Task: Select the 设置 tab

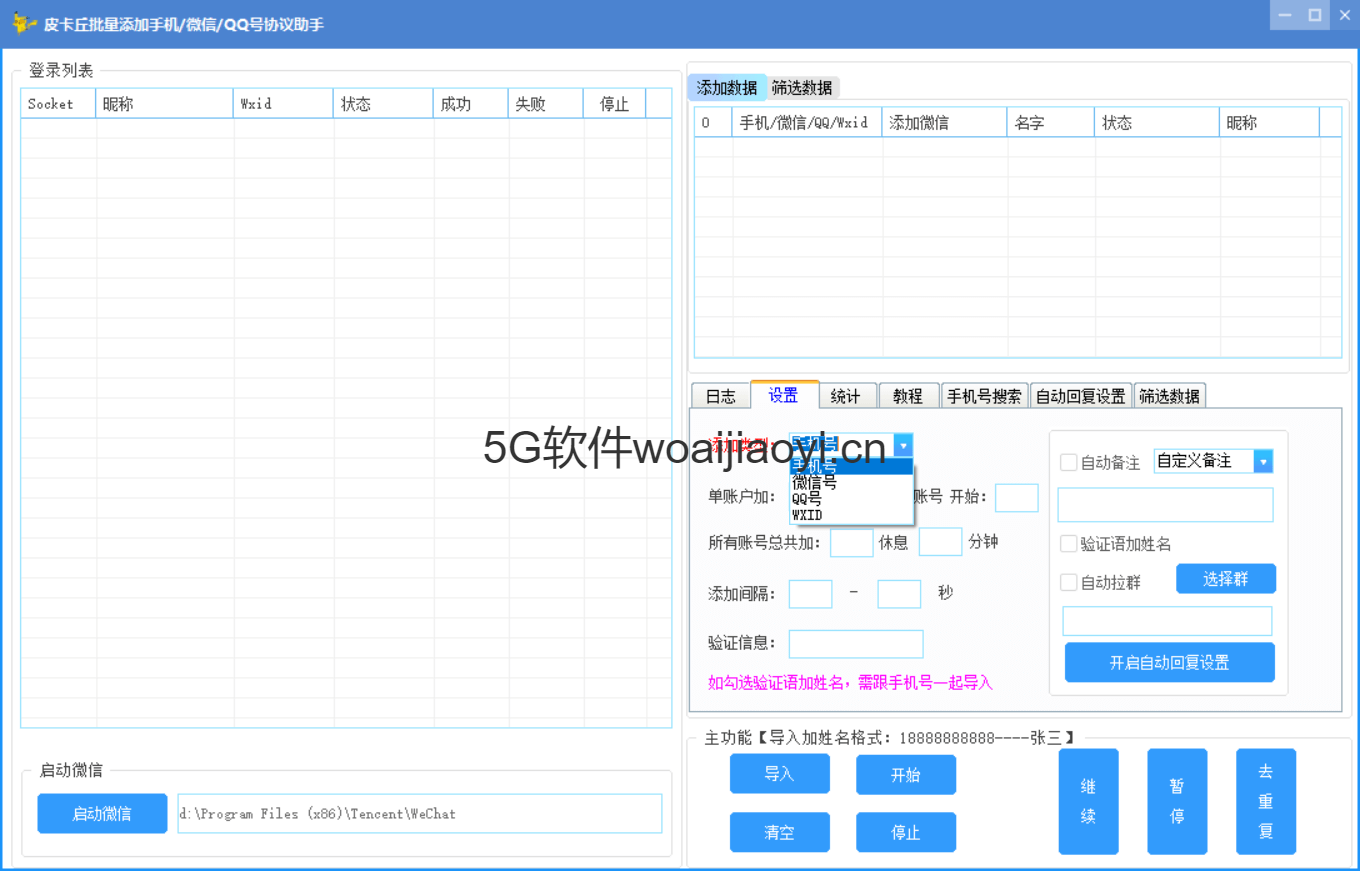Action: pos(784,395)
